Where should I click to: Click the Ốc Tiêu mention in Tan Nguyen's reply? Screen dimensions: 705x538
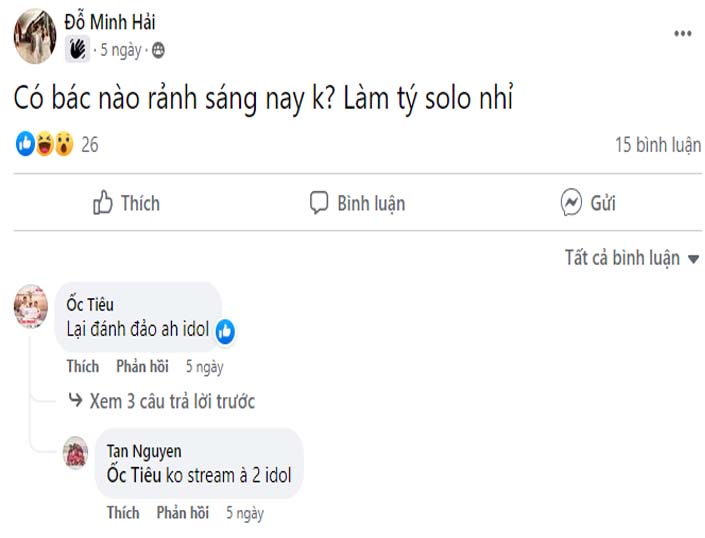coord(134,475)
